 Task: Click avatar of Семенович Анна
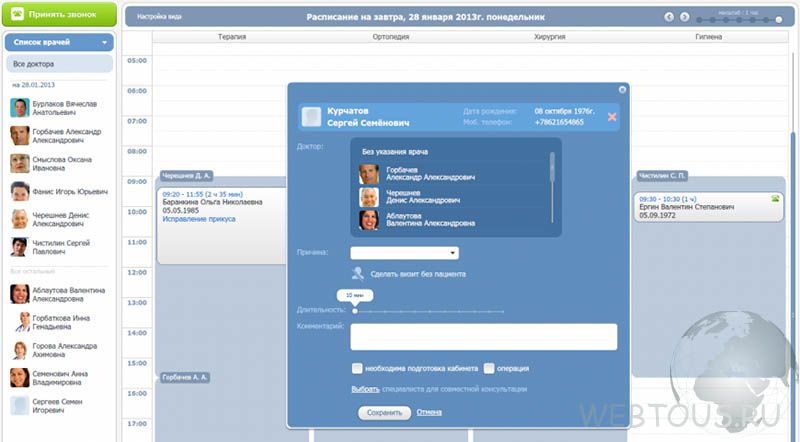[20, 378]
